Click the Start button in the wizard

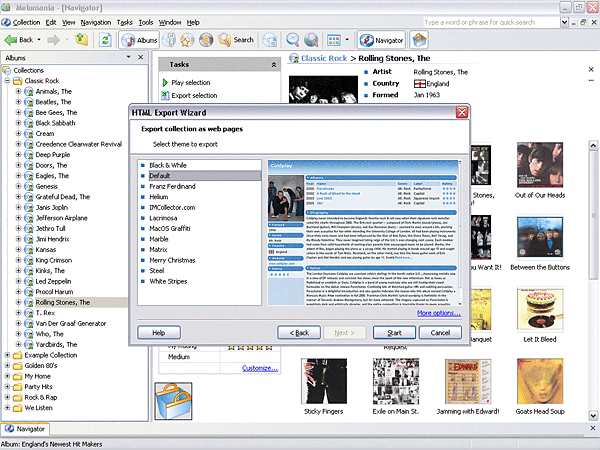coord(394,333)
